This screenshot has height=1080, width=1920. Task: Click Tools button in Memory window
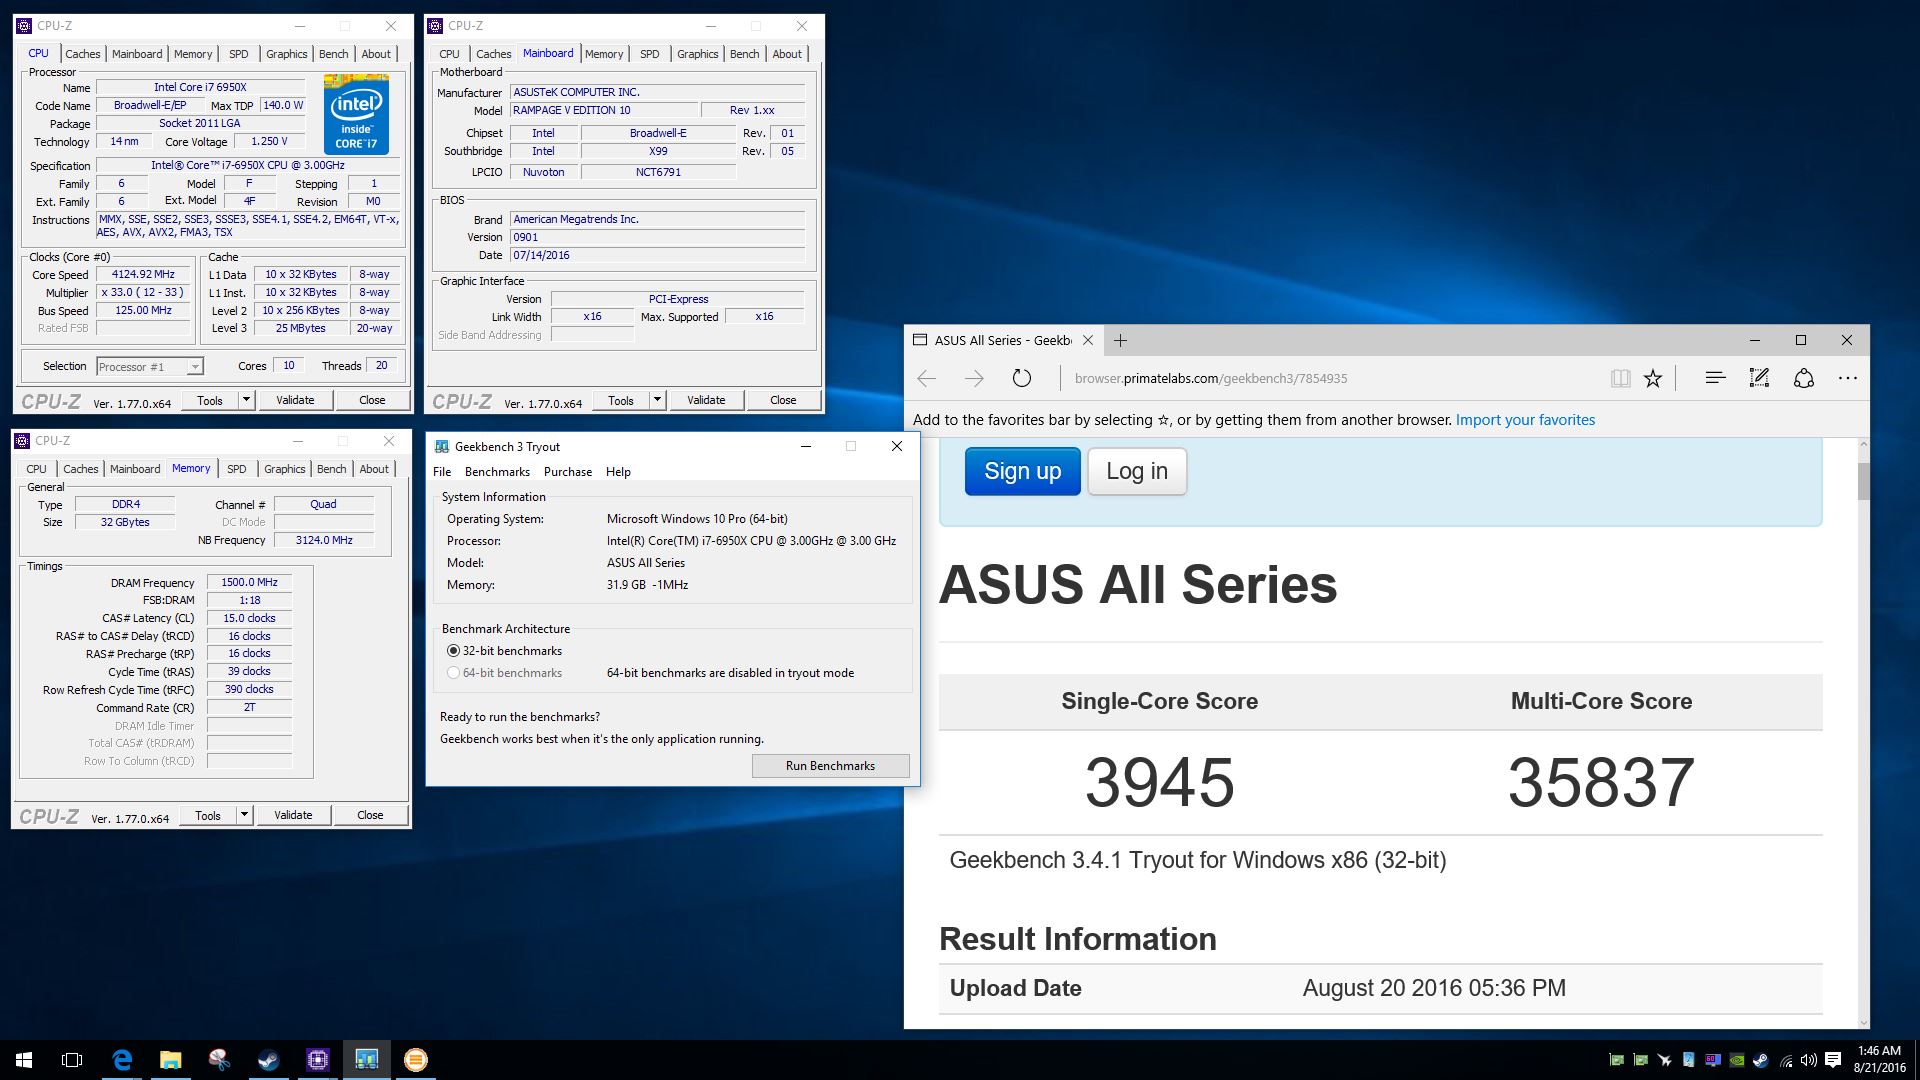click(x=208, y=815)
